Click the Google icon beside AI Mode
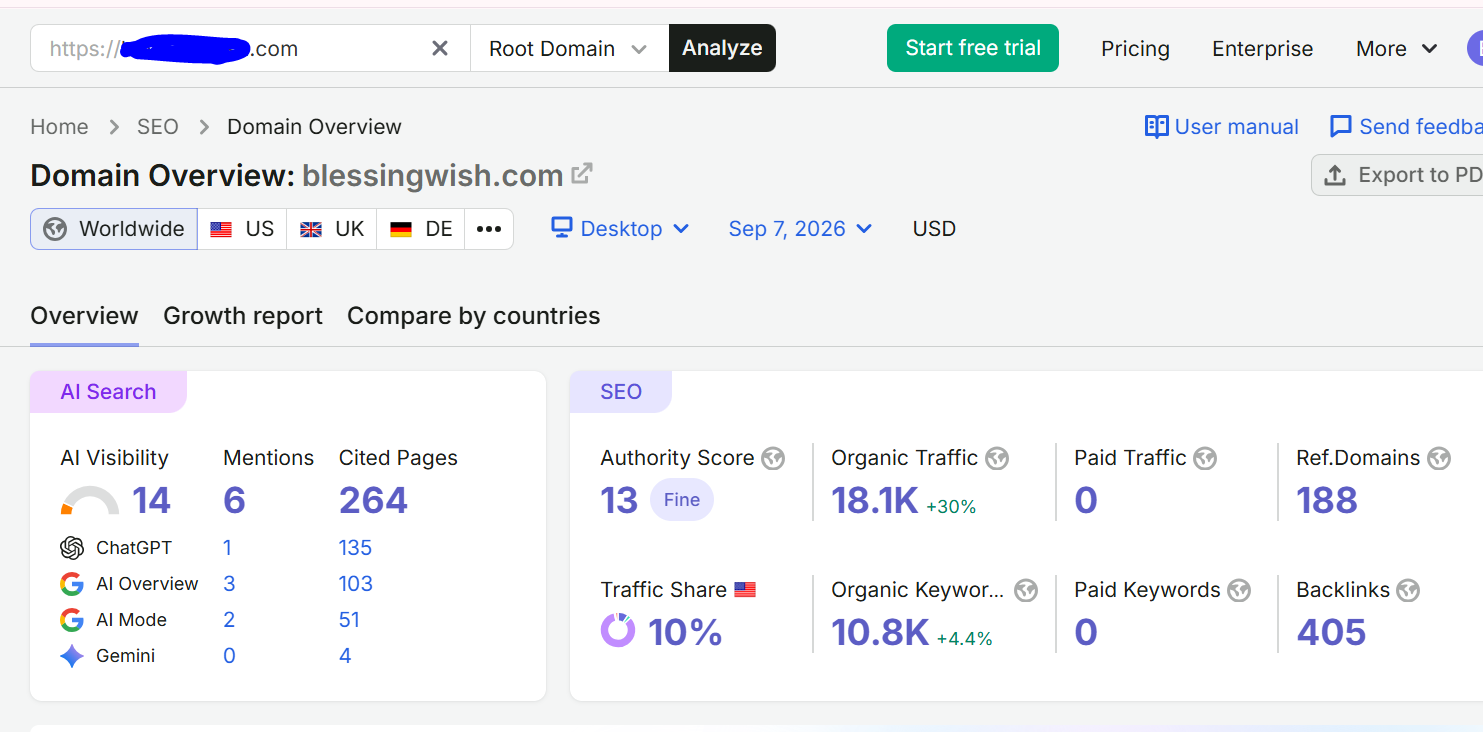The width and height of the screenshot is (1483, 732). [x=72, y=620]
